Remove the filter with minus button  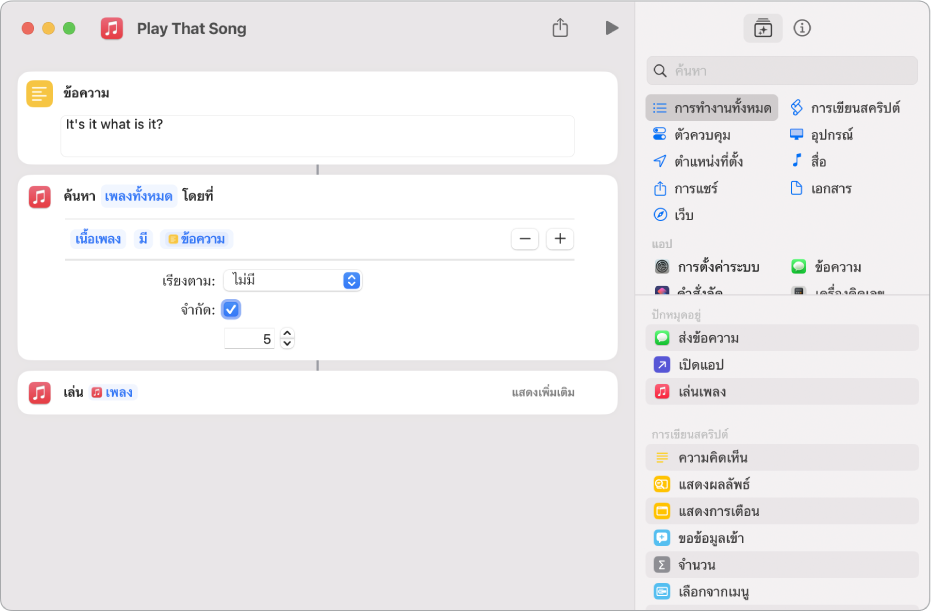coord(525,239)
